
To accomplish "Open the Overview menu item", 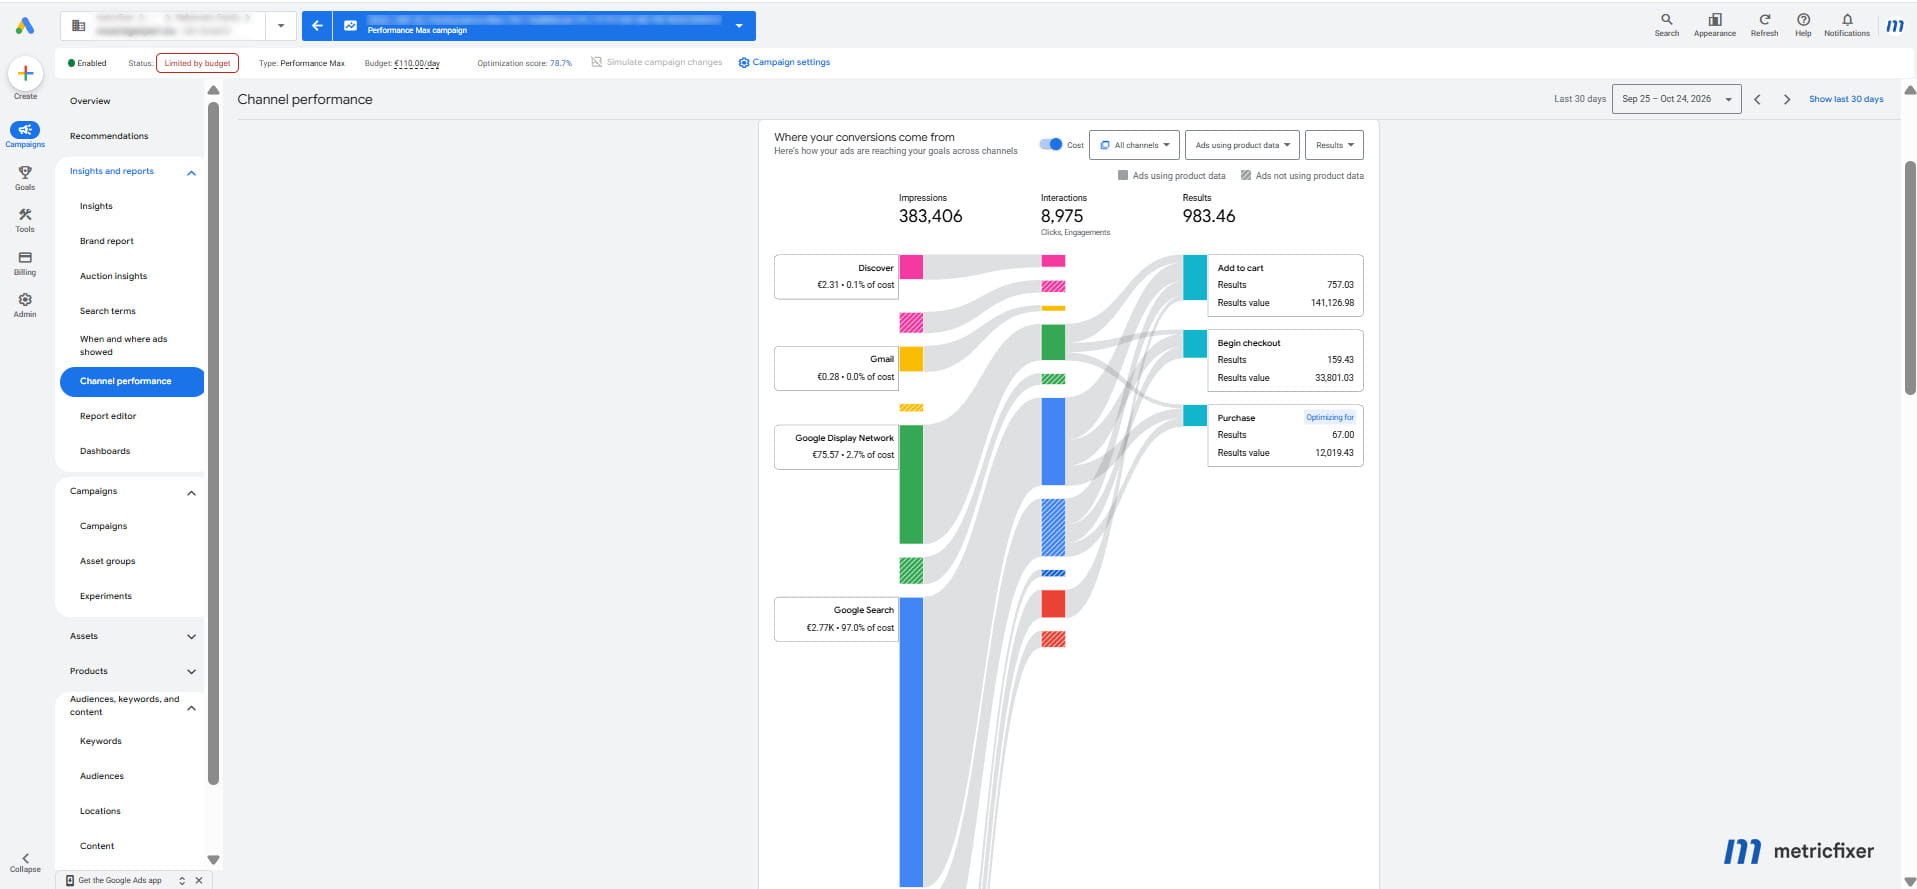I will point(90,101).
